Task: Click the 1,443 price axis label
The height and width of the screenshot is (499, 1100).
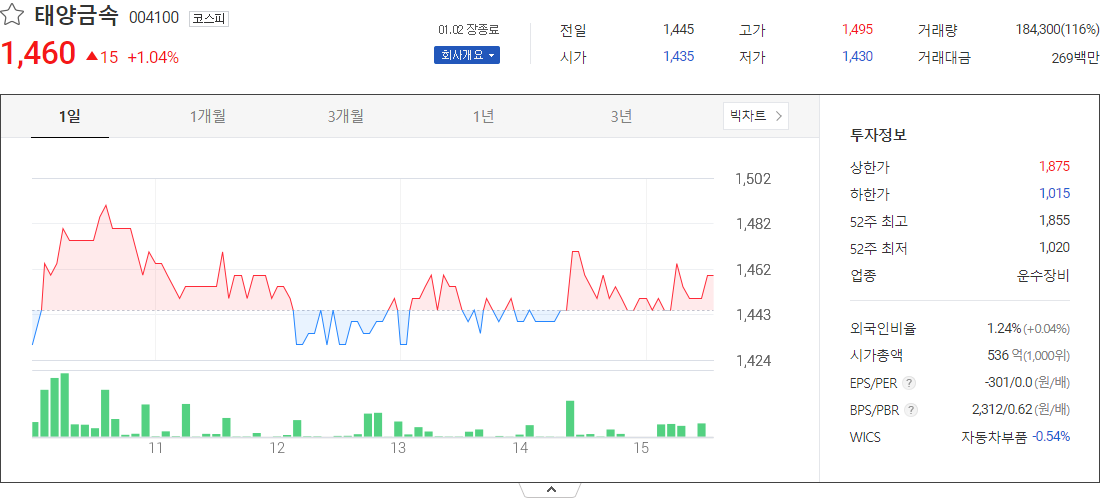Action: pos(753,315)
